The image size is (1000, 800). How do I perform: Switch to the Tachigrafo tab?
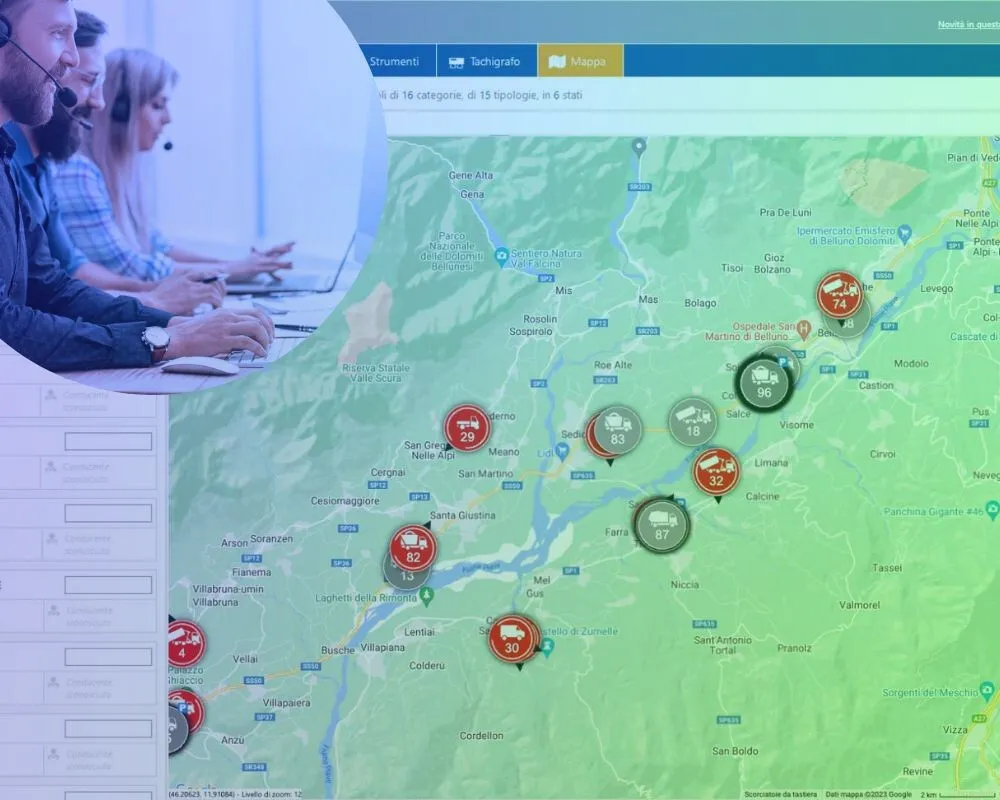click(485, 61)
